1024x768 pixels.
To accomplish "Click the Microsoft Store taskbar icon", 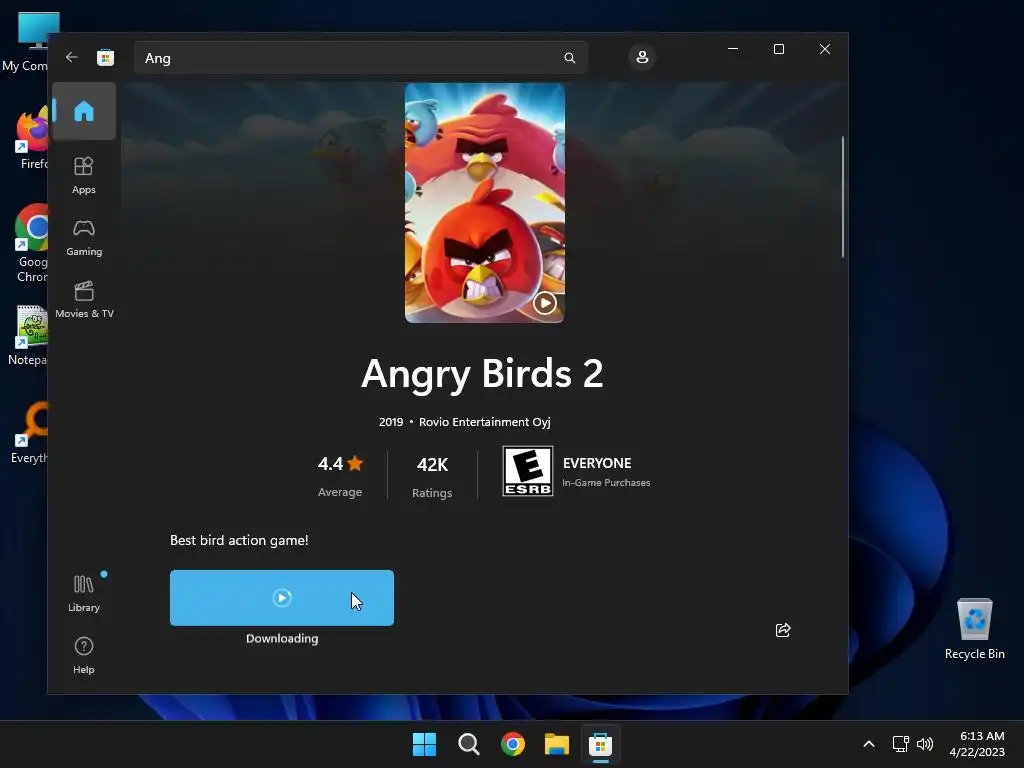I will pos(600,744).
